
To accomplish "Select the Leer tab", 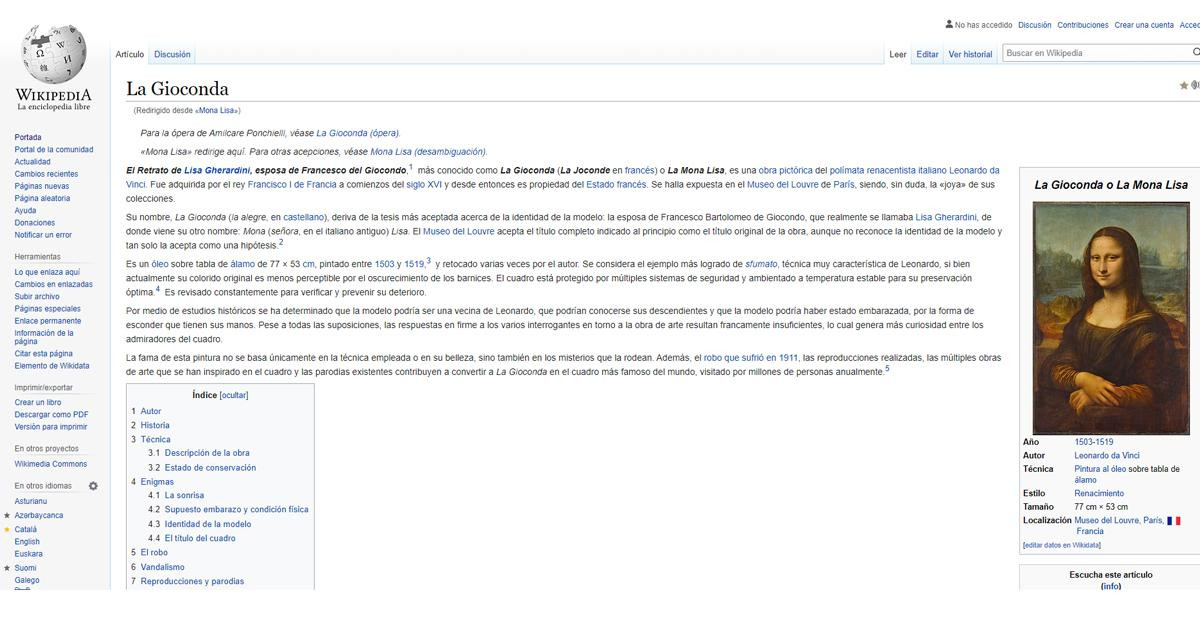I will tap(898, 54).
